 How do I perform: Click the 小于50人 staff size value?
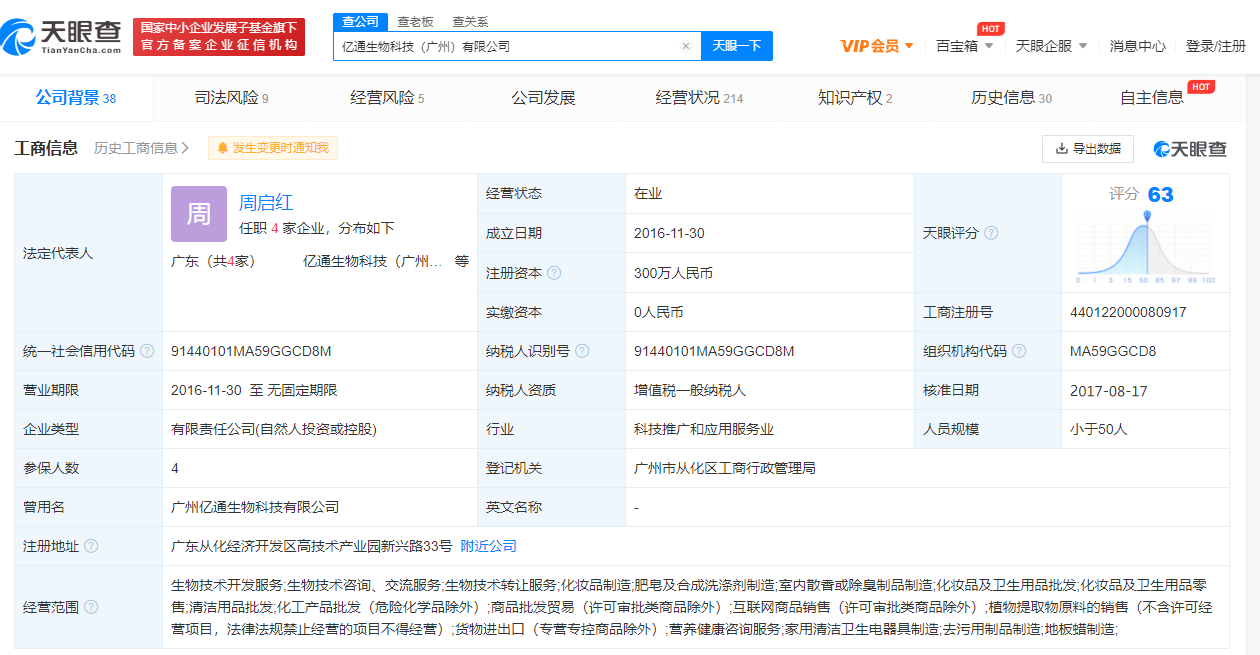(1098, 429)
